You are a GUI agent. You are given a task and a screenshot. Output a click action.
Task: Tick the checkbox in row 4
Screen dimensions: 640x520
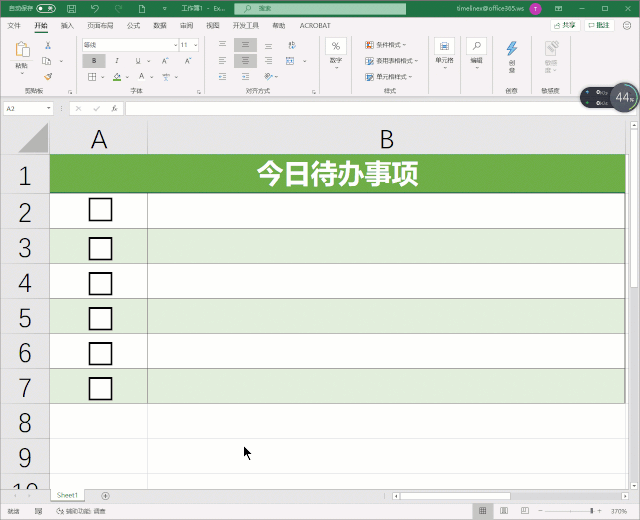point(100,283)
